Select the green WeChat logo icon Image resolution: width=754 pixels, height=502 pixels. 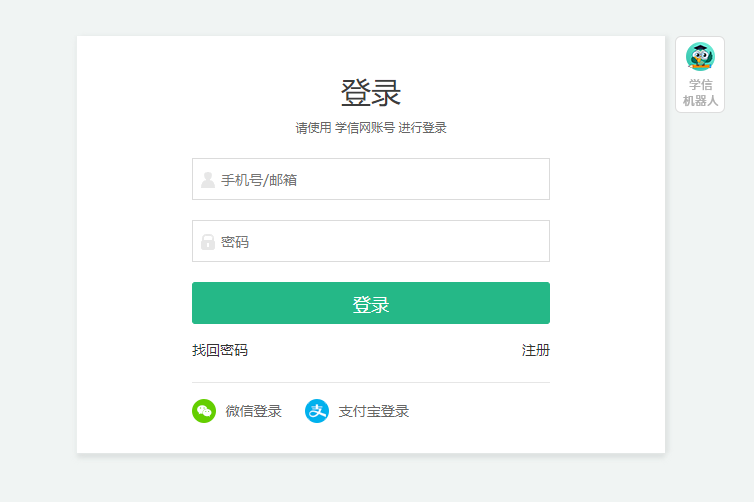coord(204,411)
